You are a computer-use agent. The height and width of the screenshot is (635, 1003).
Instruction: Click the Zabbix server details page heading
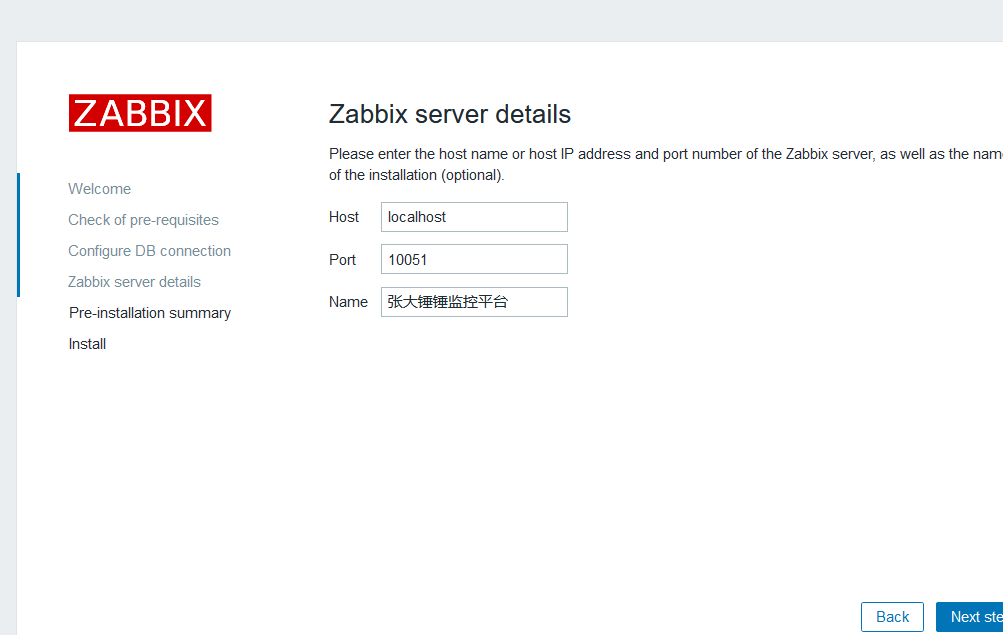[x=449, y=114]
